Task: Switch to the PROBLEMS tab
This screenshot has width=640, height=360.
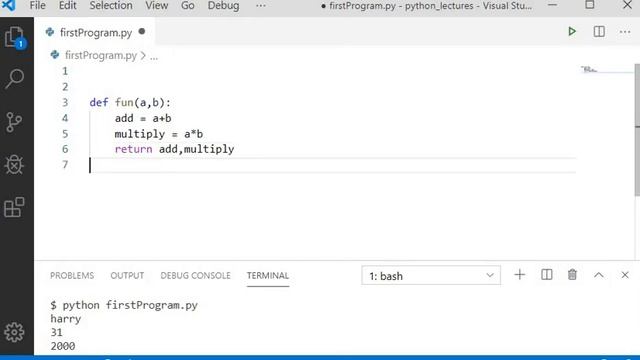Action: click(x=72, y=276)
